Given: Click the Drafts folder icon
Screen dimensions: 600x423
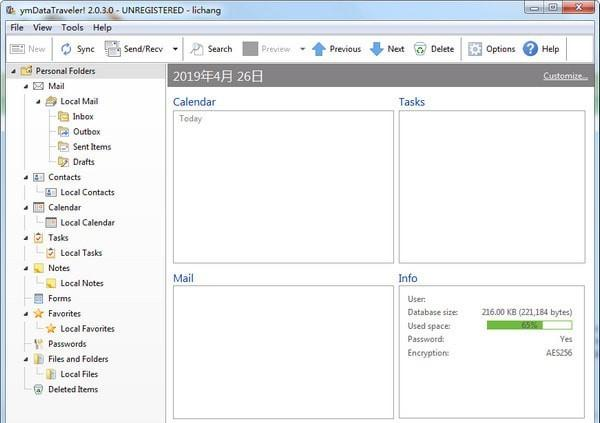Looking at the screenshot, I should coord(63,162).
